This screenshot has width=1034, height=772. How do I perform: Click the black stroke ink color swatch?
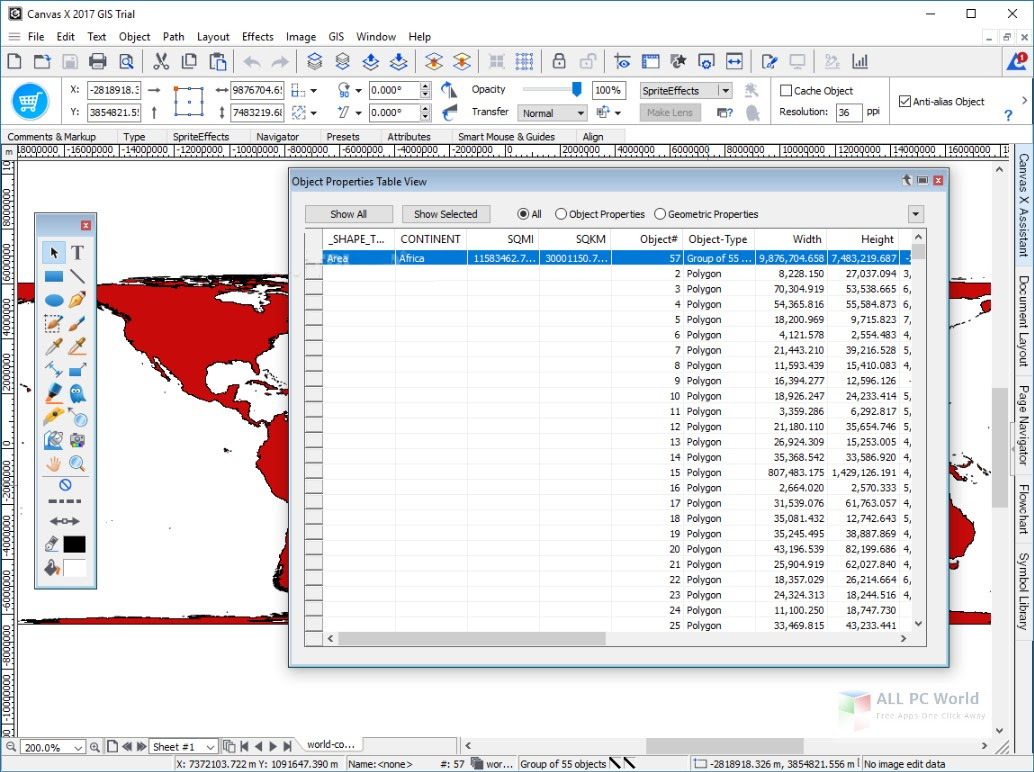click(75, 545)
